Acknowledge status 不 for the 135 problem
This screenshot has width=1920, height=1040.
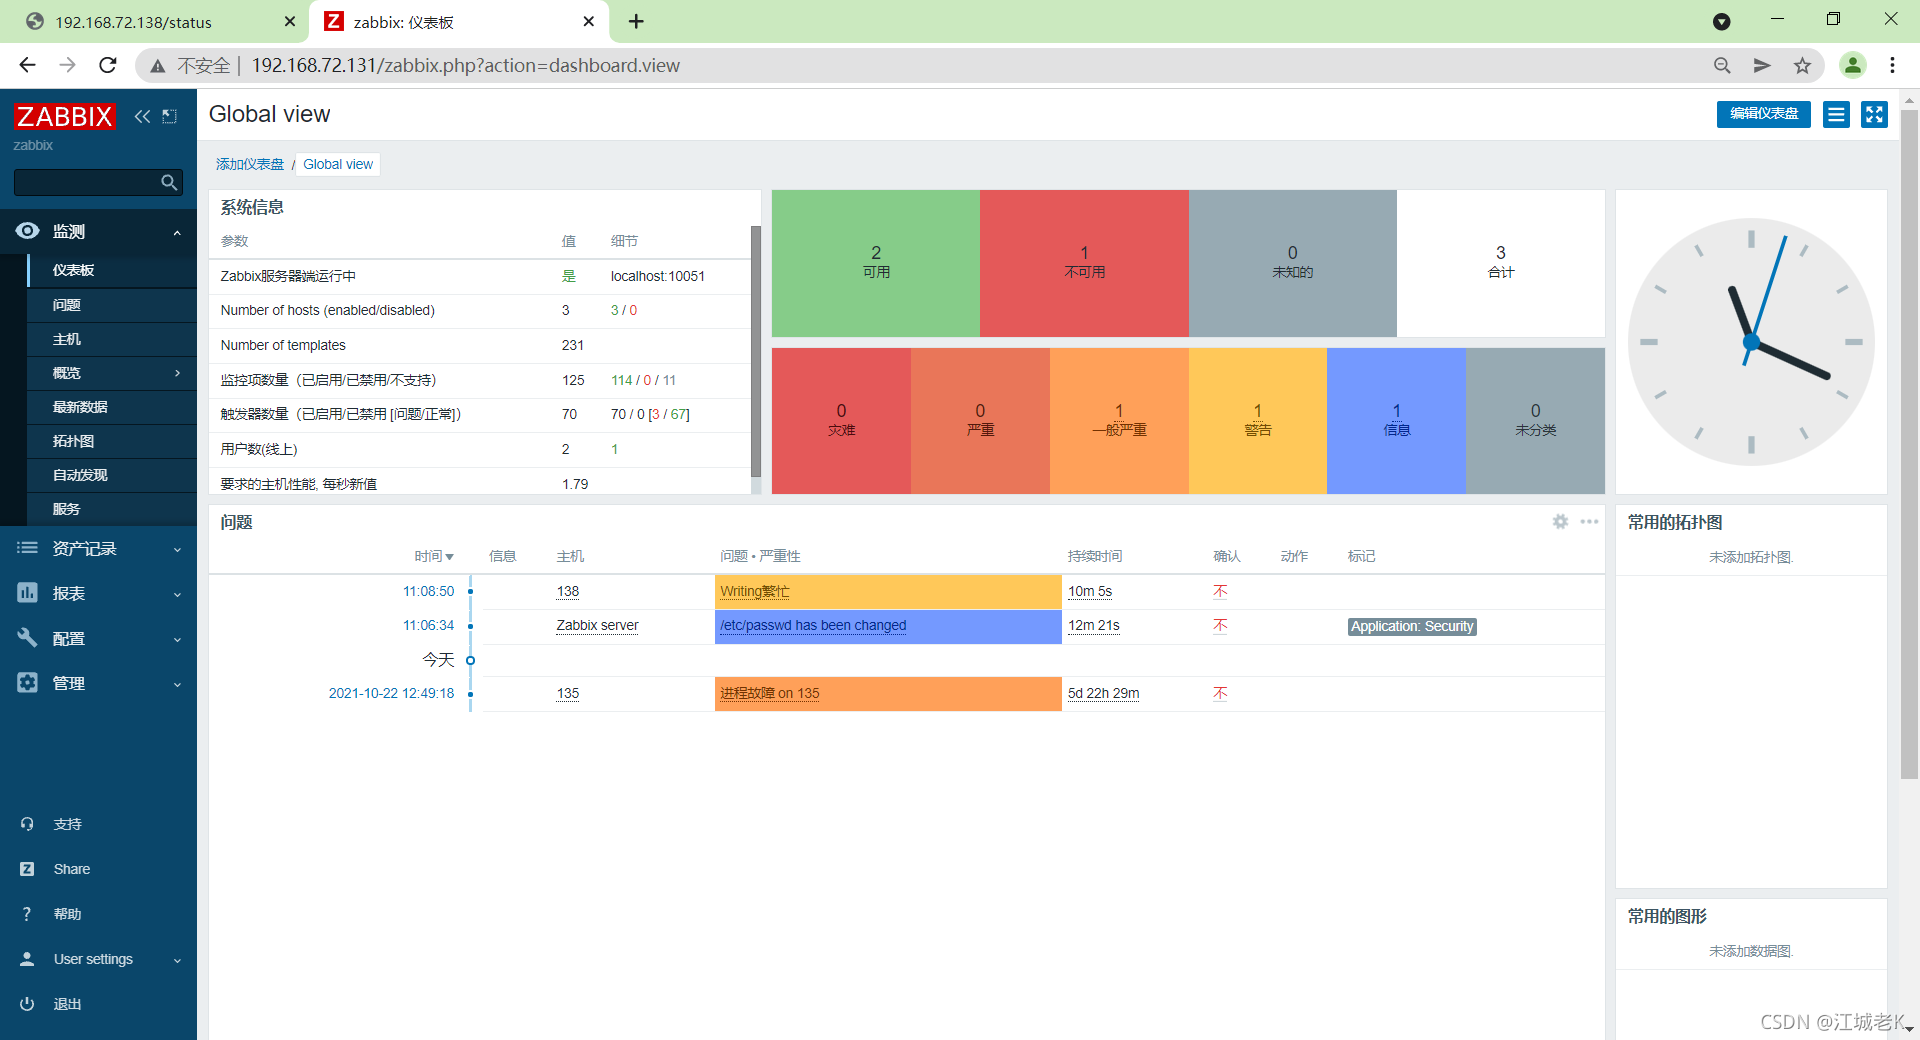1220,693
